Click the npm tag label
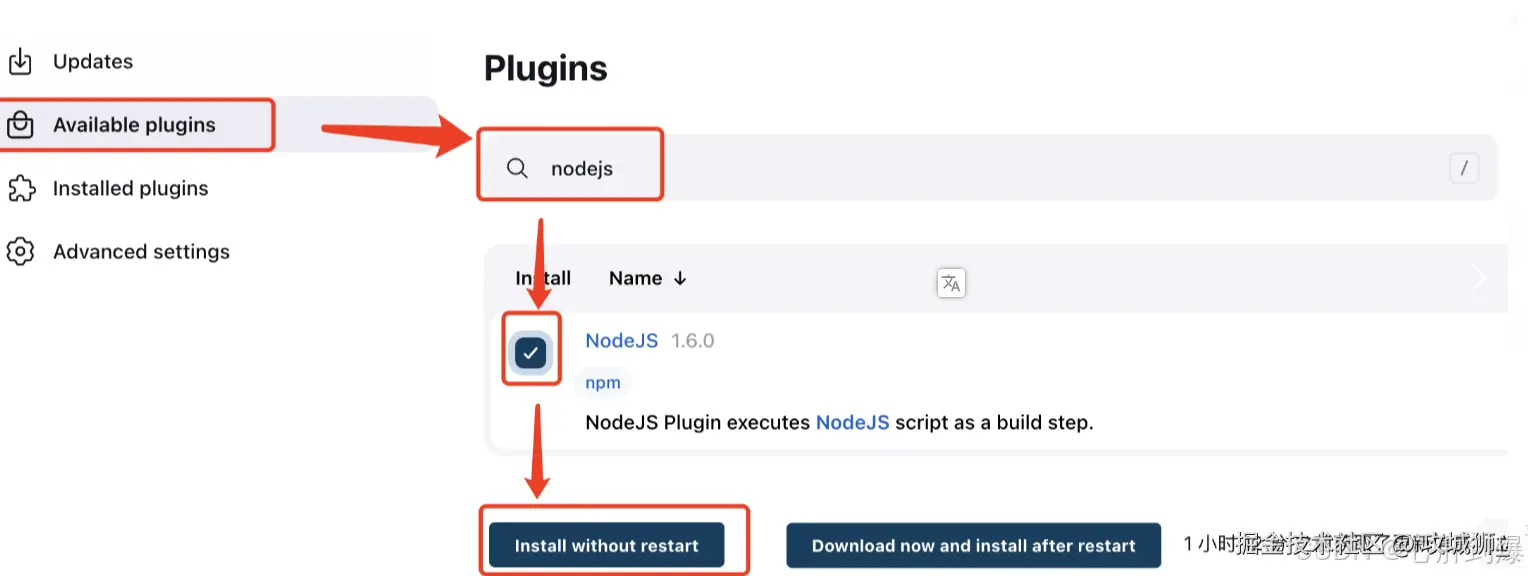 (x=603, y=383)
